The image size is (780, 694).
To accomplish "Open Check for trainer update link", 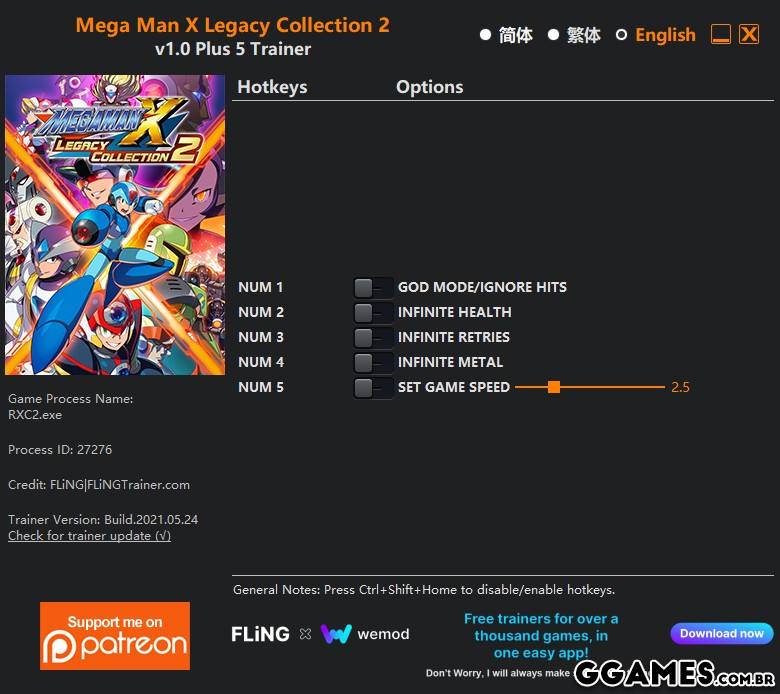I will click(90, 536).
